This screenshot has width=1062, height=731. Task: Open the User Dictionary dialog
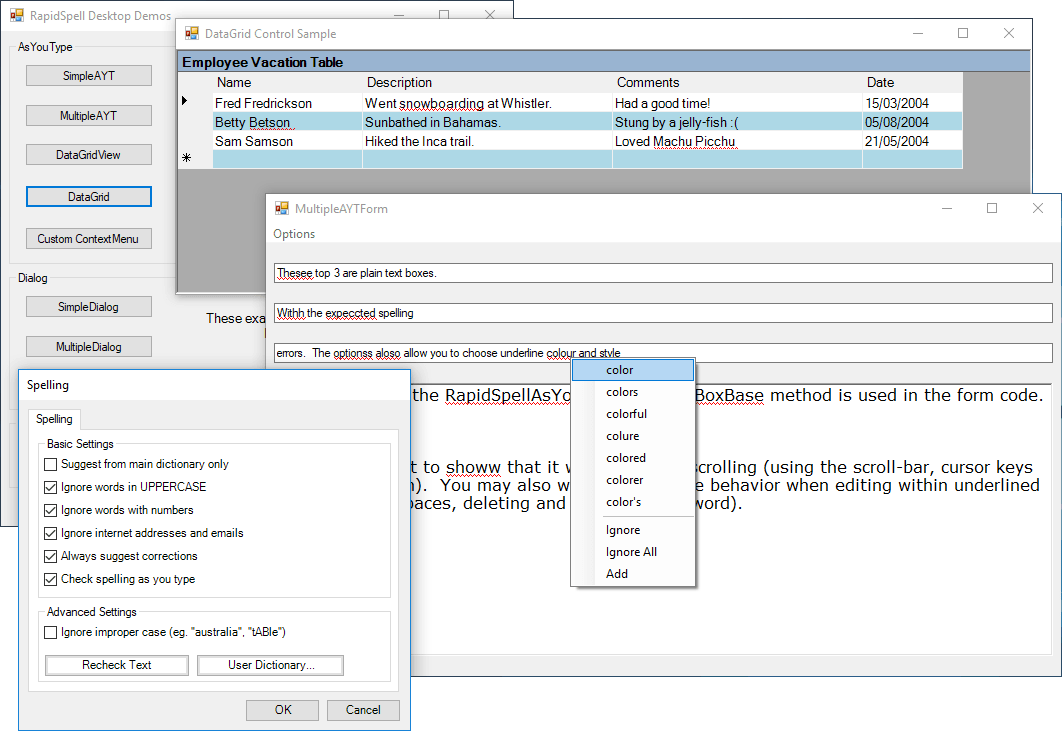(x=270, y=665)
